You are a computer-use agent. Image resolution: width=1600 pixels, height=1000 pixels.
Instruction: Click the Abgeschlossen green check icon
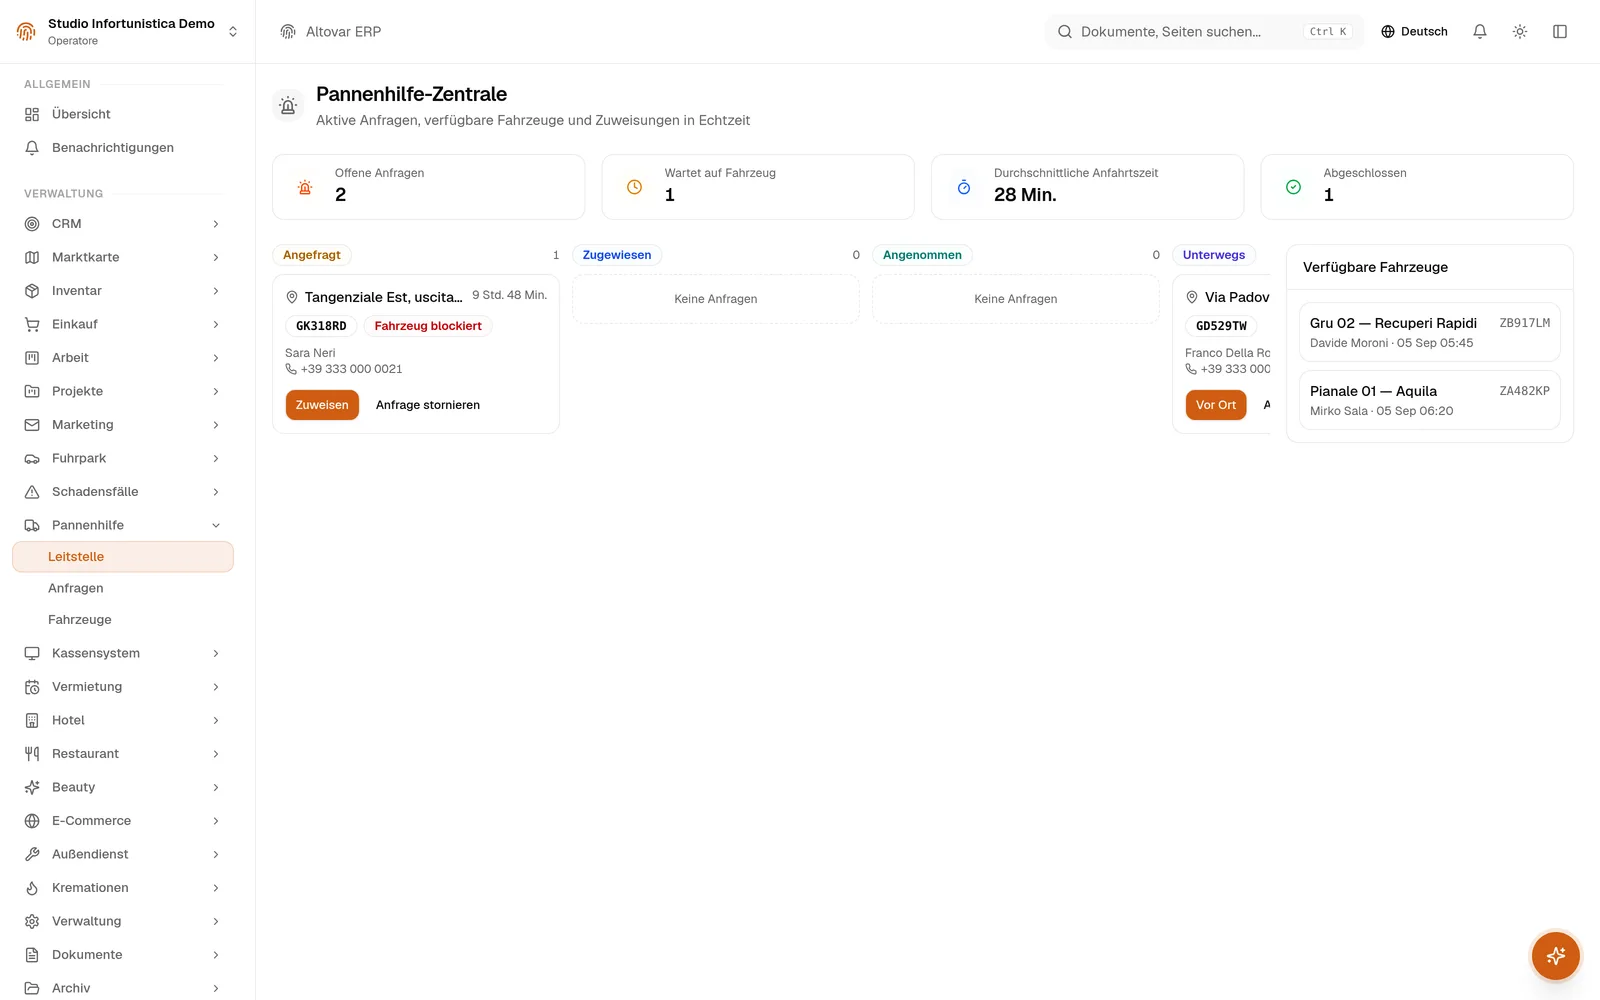pos(1293,187)
